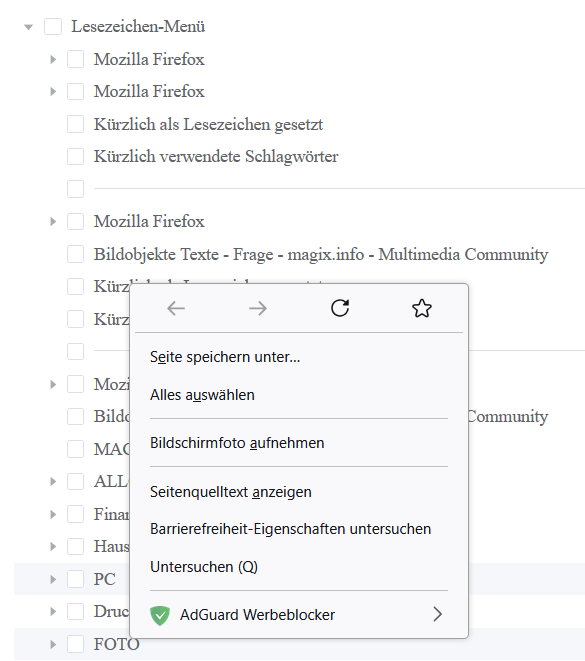Screen dimensions: 585x661
Task: Choose Bildschirmfoto aufnehmen
Action: coord(299,443)
